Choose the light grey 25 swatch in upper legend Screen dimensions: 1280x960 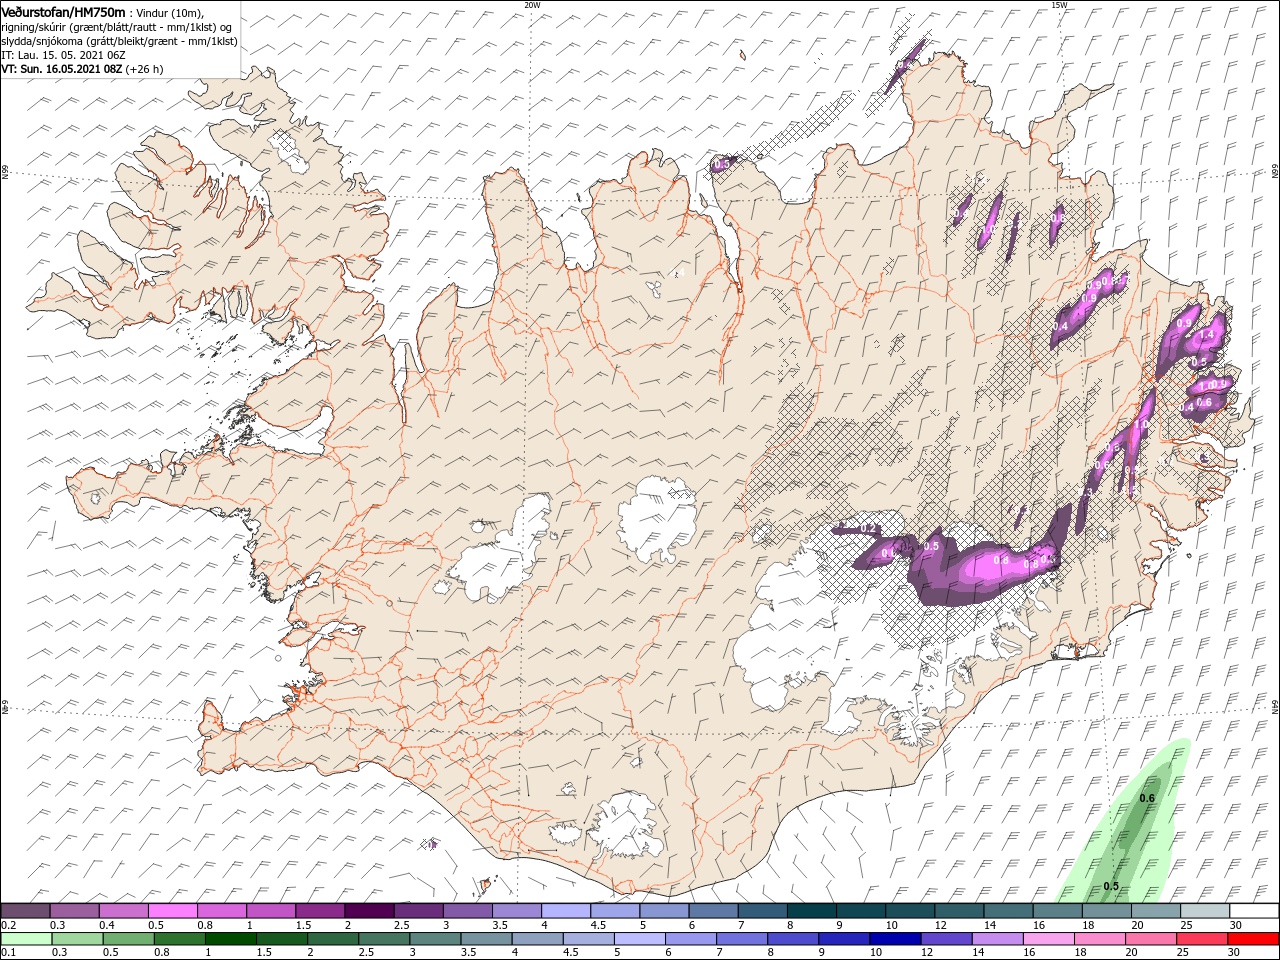point(1204,911)
